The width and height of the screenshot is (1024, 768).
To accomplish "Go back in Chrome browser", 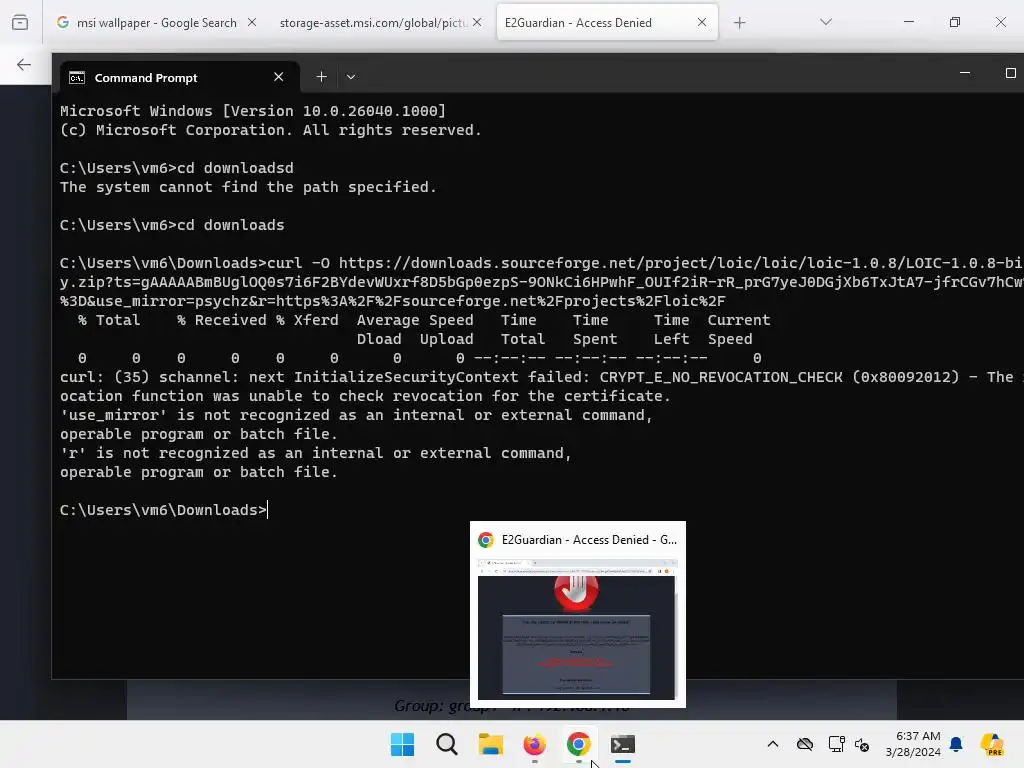I will click(24, 64).
